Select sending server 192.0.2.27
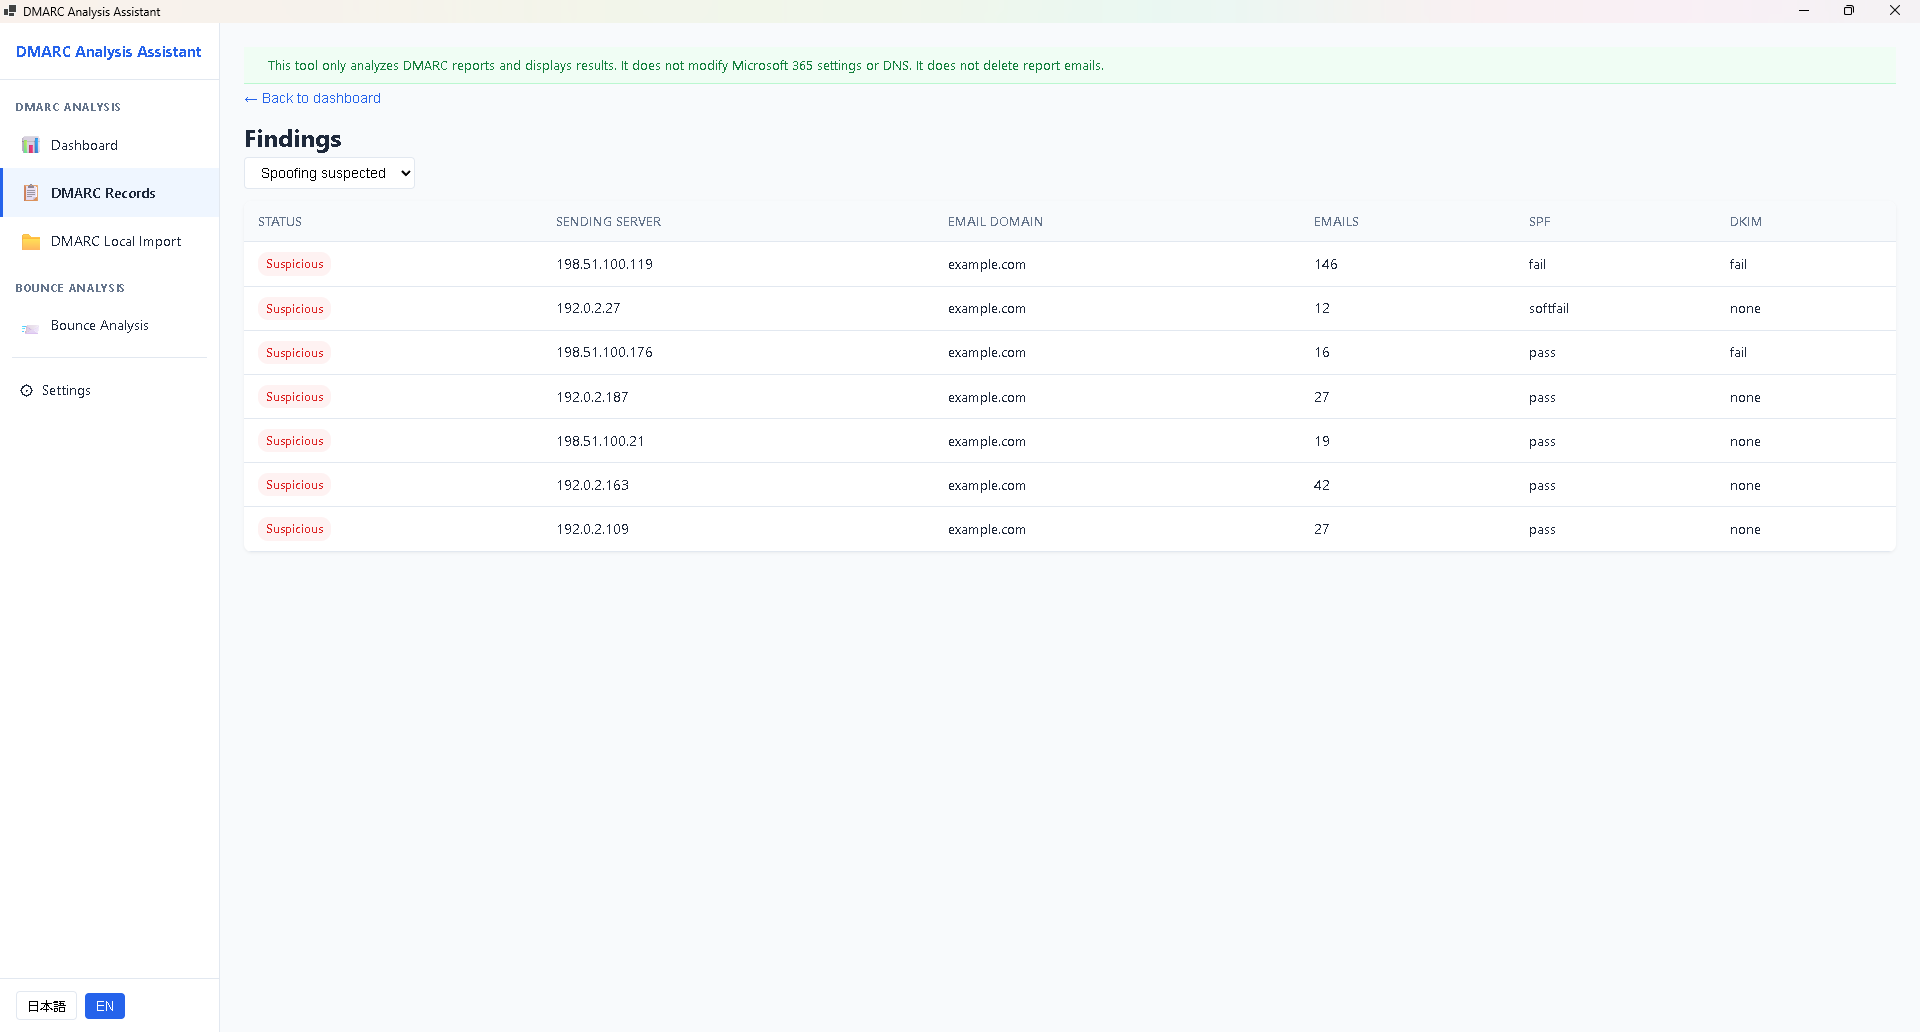1920x1032 pixels. coord(588,308)
